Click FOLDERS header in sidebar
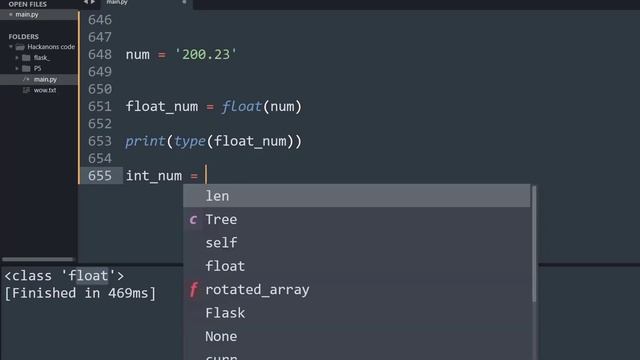This screenshot has height=360, width=640. click(24, 37)
